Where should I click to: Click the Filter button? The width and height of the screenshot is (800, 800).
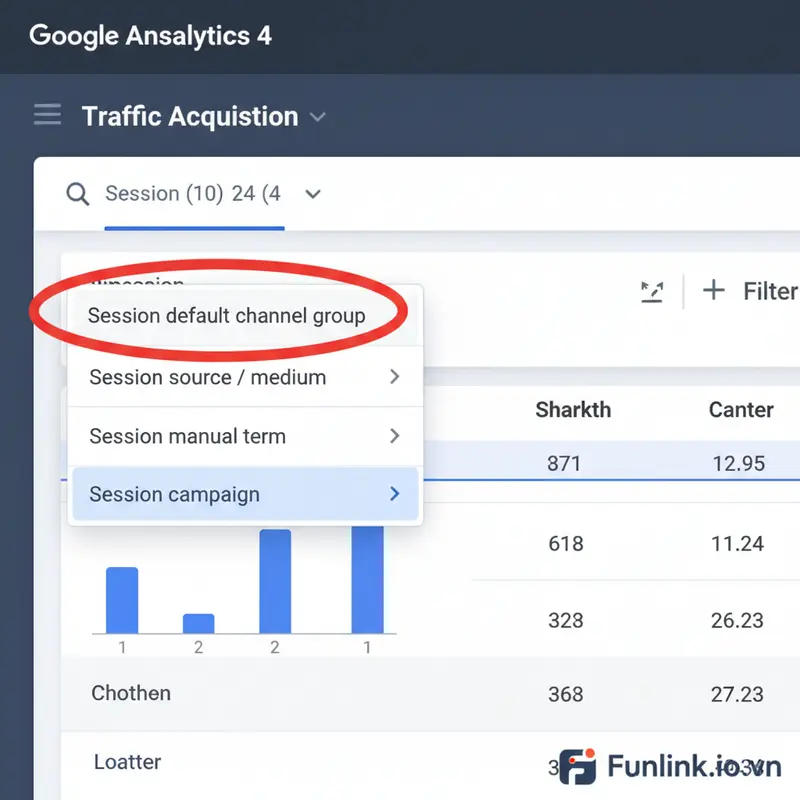click(768, 291)
